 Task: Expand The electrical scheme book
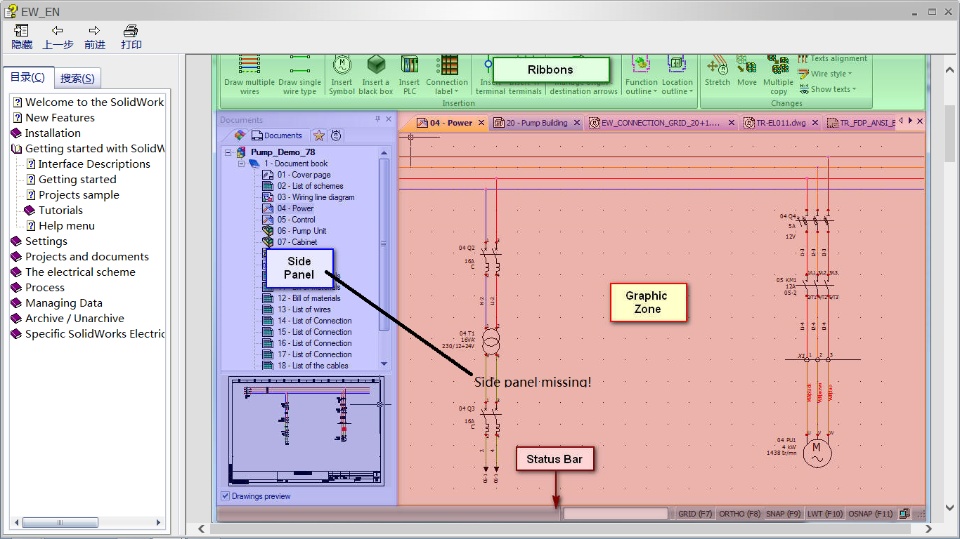pos(17,272)
